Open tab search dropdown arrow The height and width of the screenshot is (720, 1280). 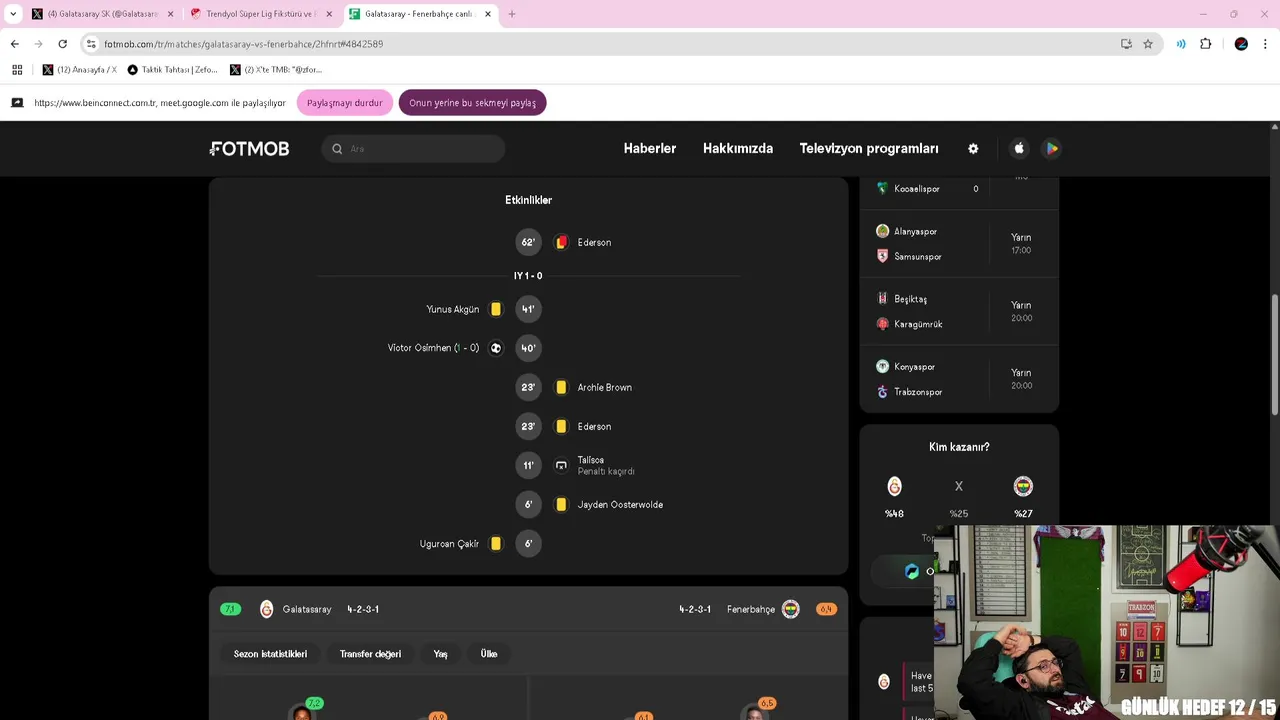tap(13, 14)
